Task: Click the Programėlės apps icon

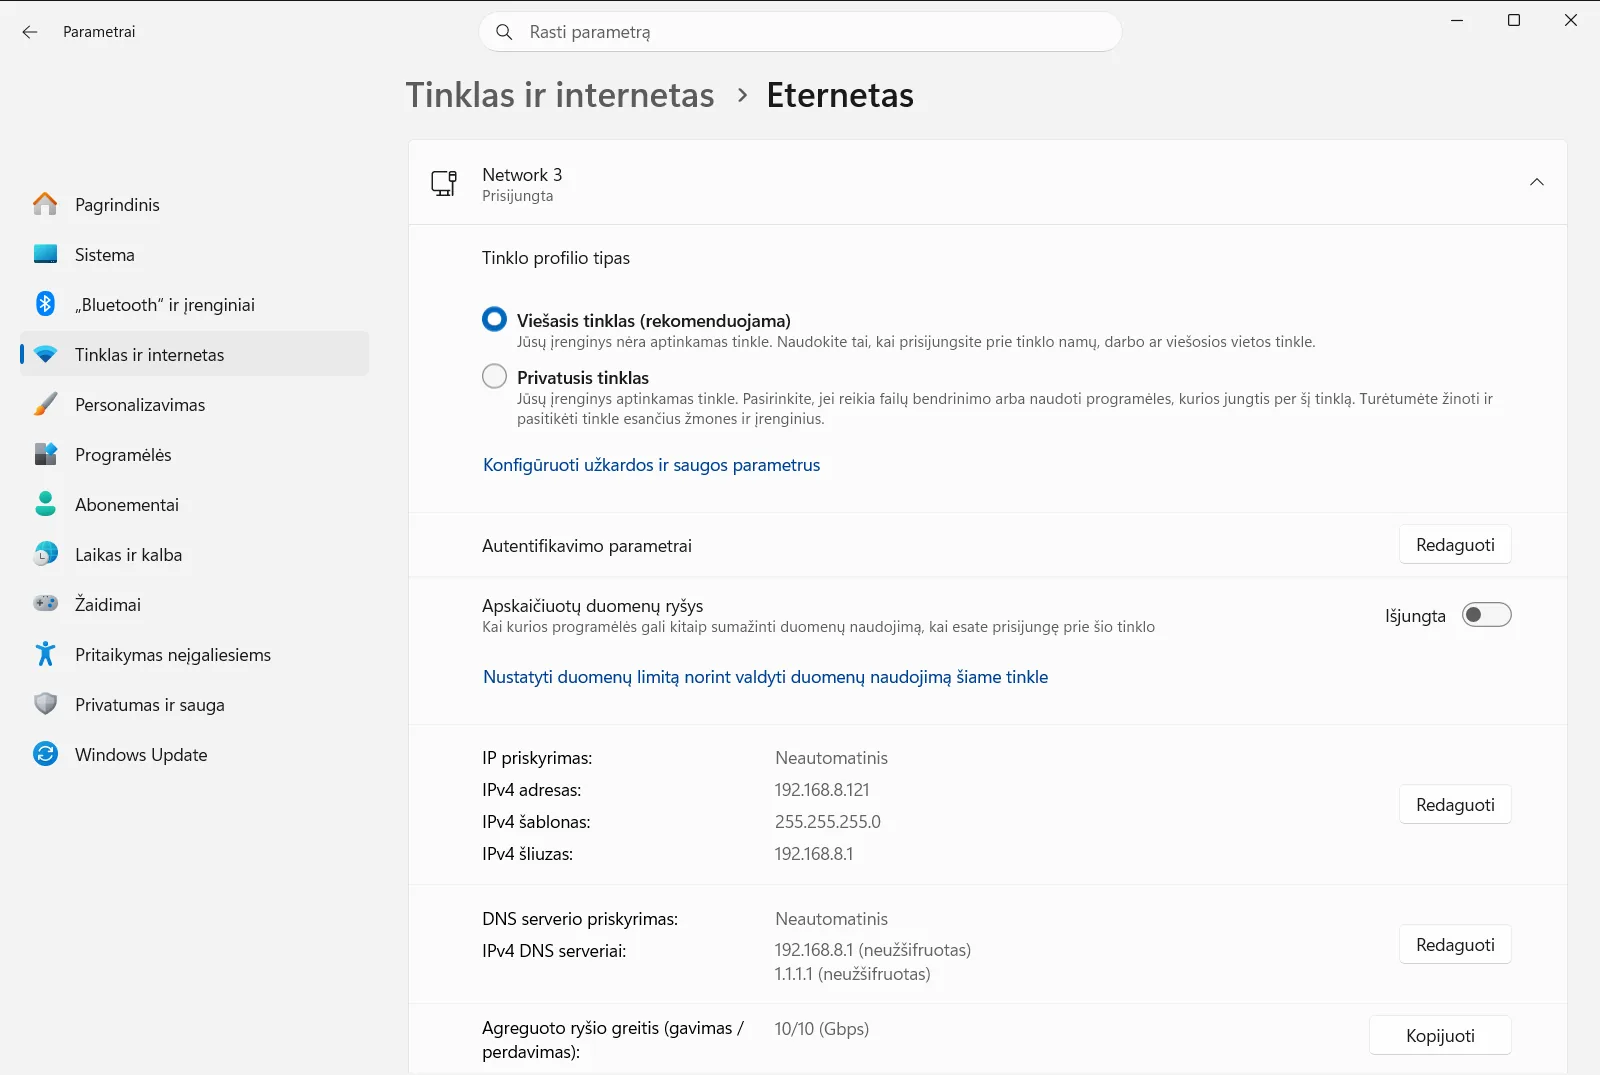Action: (45, 454)
